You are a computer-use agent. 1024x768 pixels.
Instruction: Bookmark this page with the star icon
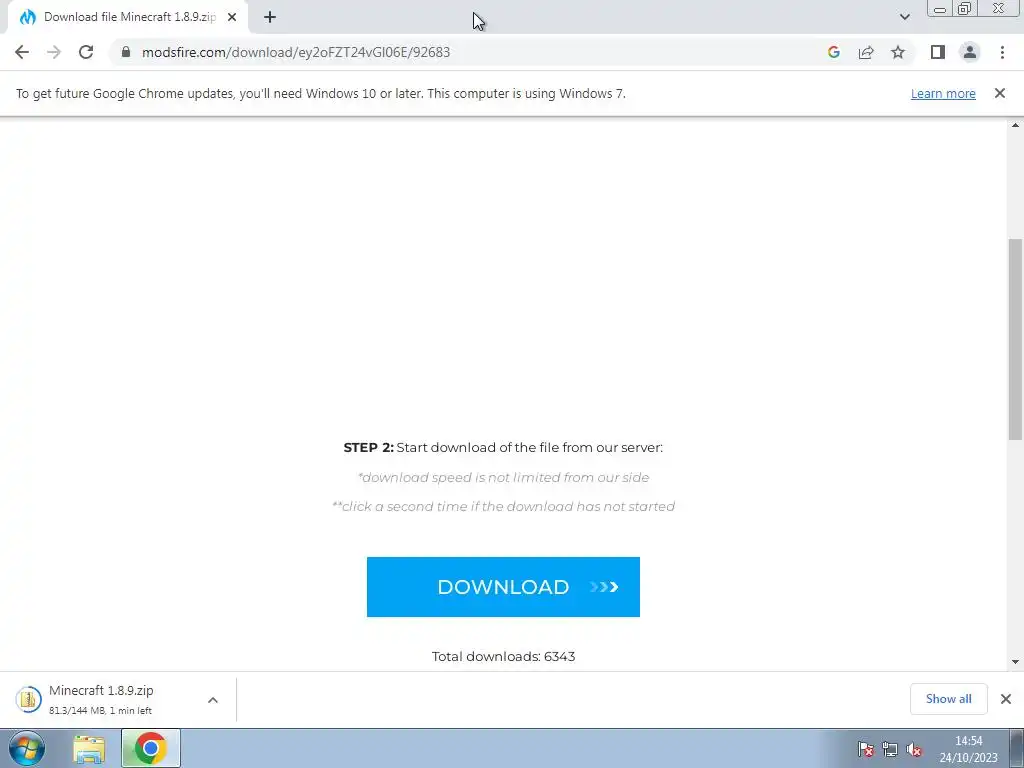click(898, 52)
